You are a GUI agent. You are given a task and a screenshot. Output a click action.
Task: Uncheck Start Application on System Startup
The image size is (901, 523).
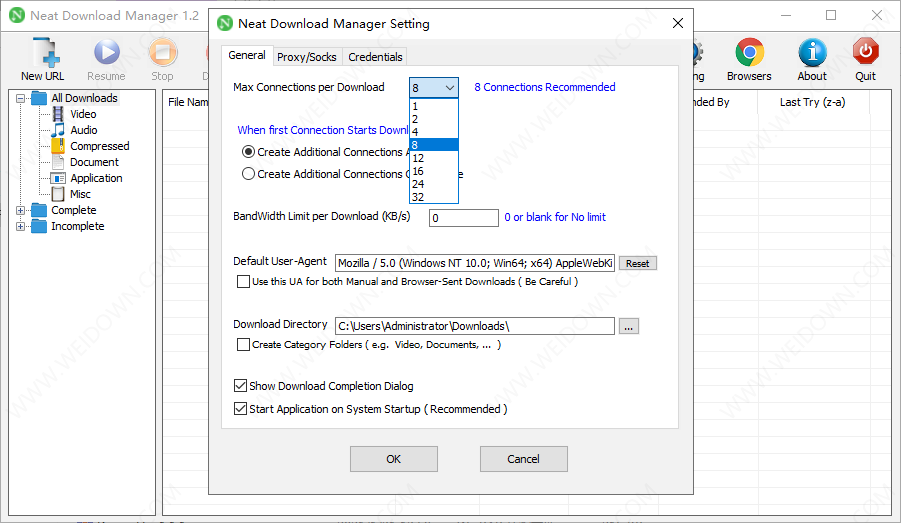tap(241, 409)
